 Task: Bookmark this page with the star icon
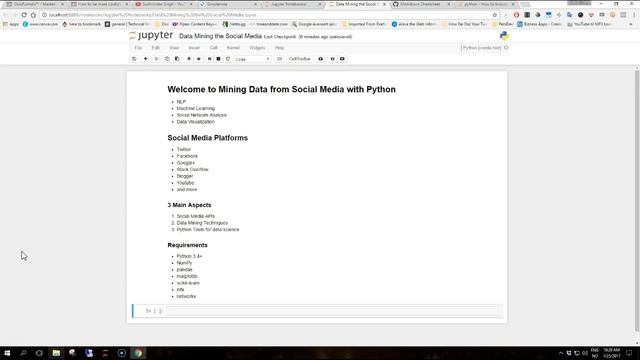(x=495, y=15)
